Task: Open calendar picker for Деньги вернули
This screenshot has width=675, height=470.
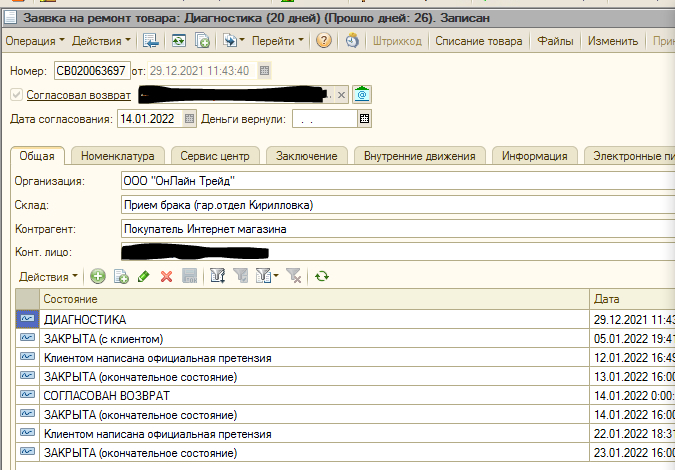Action: 365,119
